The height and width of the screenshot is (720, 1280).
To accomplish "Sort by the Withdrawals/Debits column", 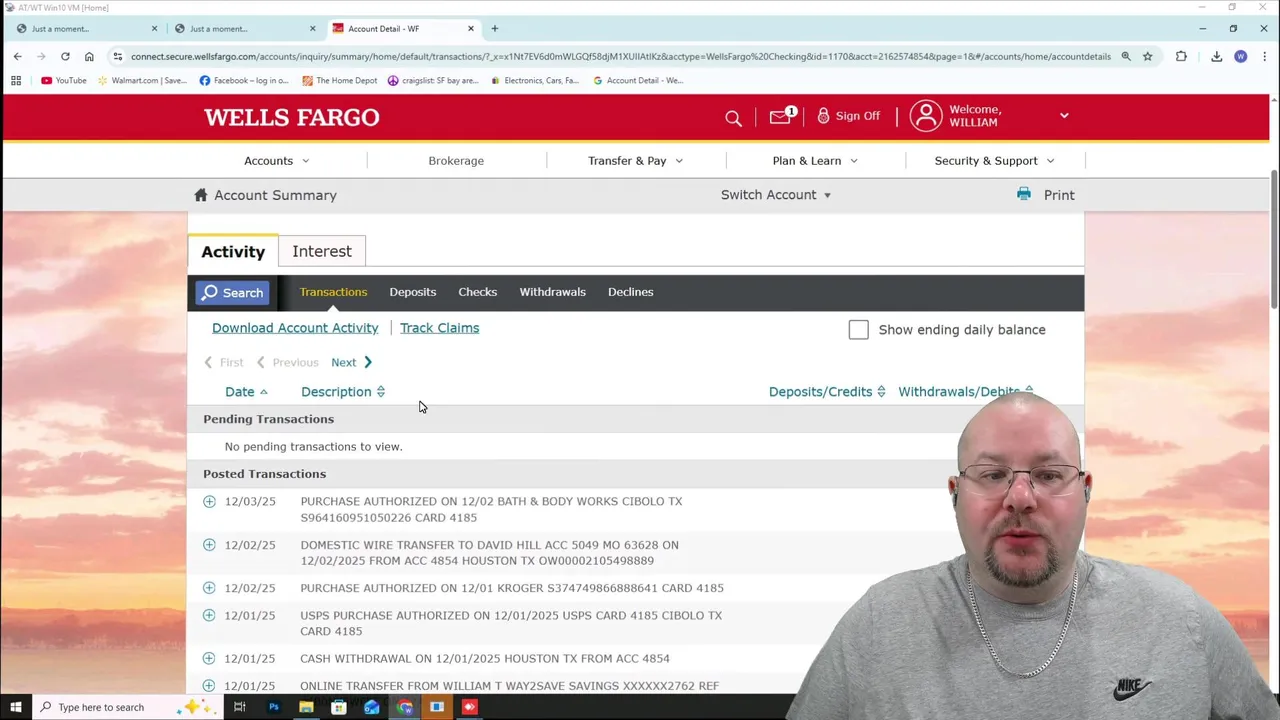I will pos(965,392).
